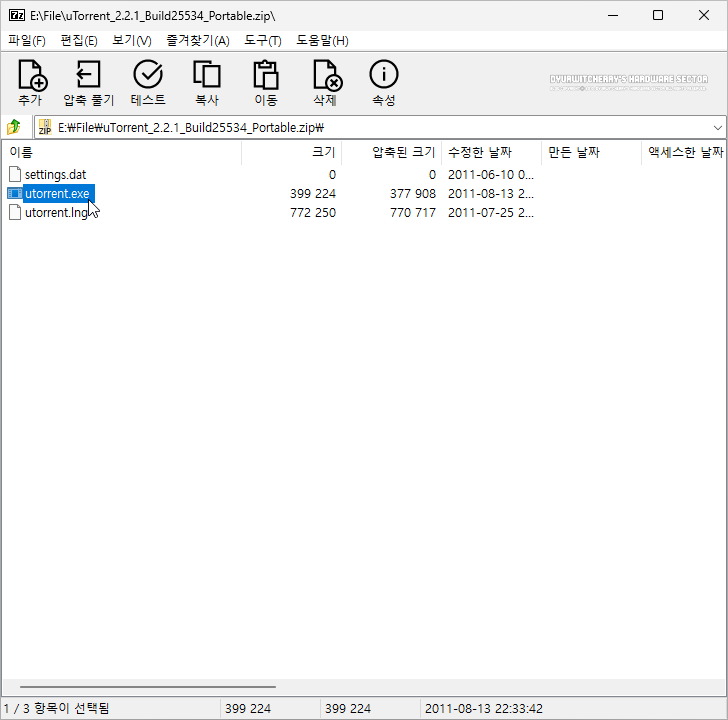728x720 pixels.
Task: Click the Delete (삭제) toolbar icon
Action: 327,75
